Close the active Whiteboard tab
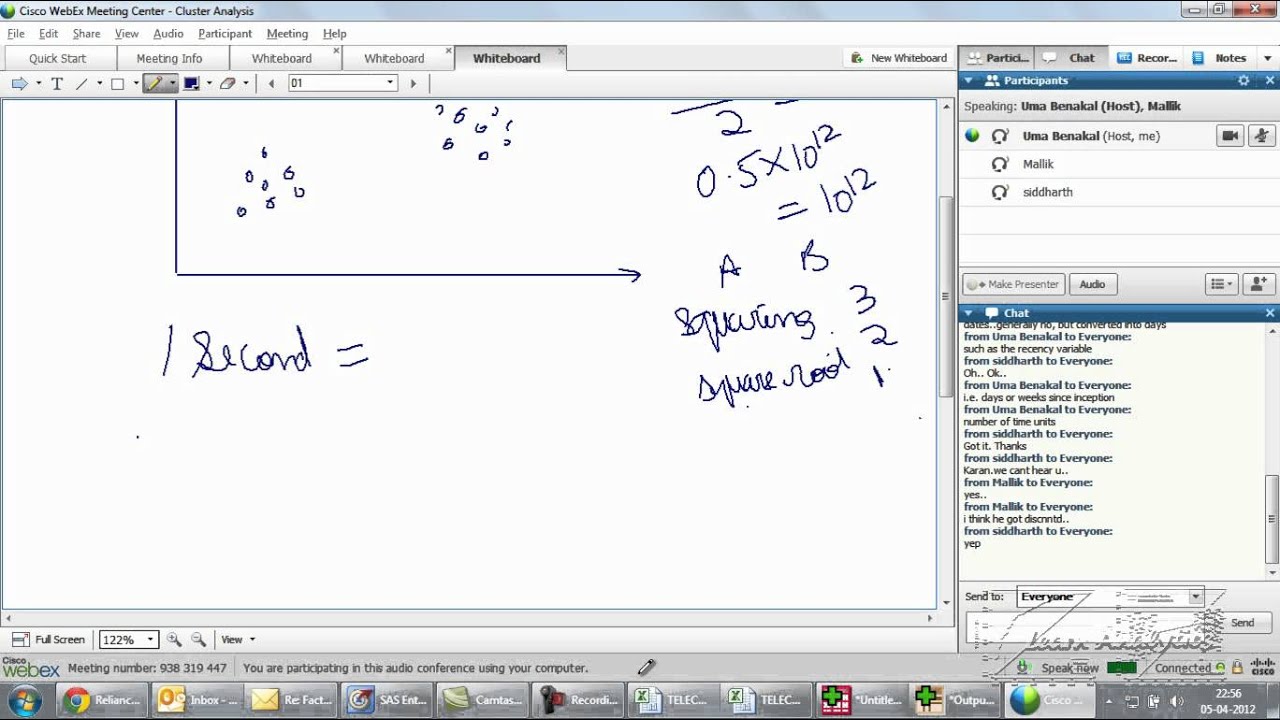 (560, 51)
